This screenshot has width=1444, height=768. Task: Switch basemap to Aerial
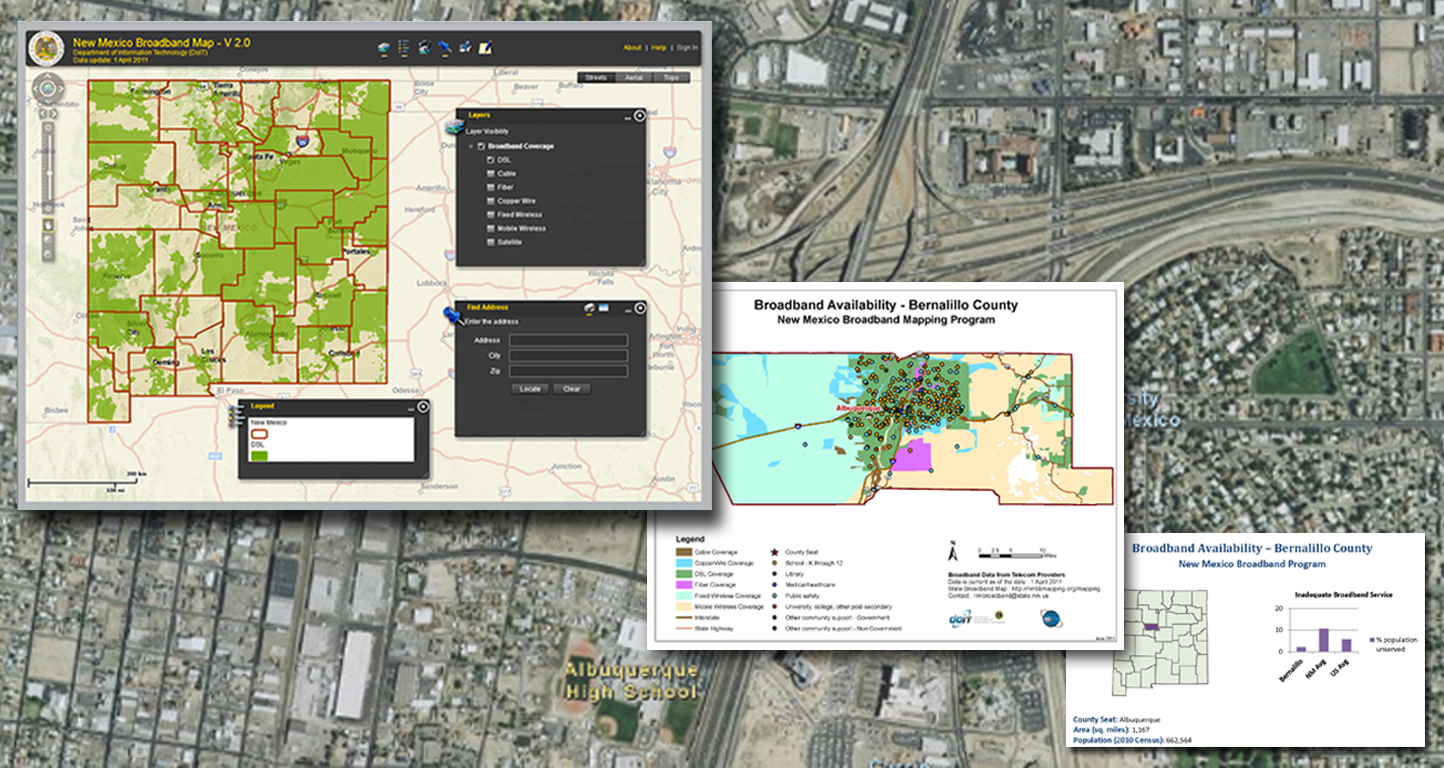tap(634, 77)
